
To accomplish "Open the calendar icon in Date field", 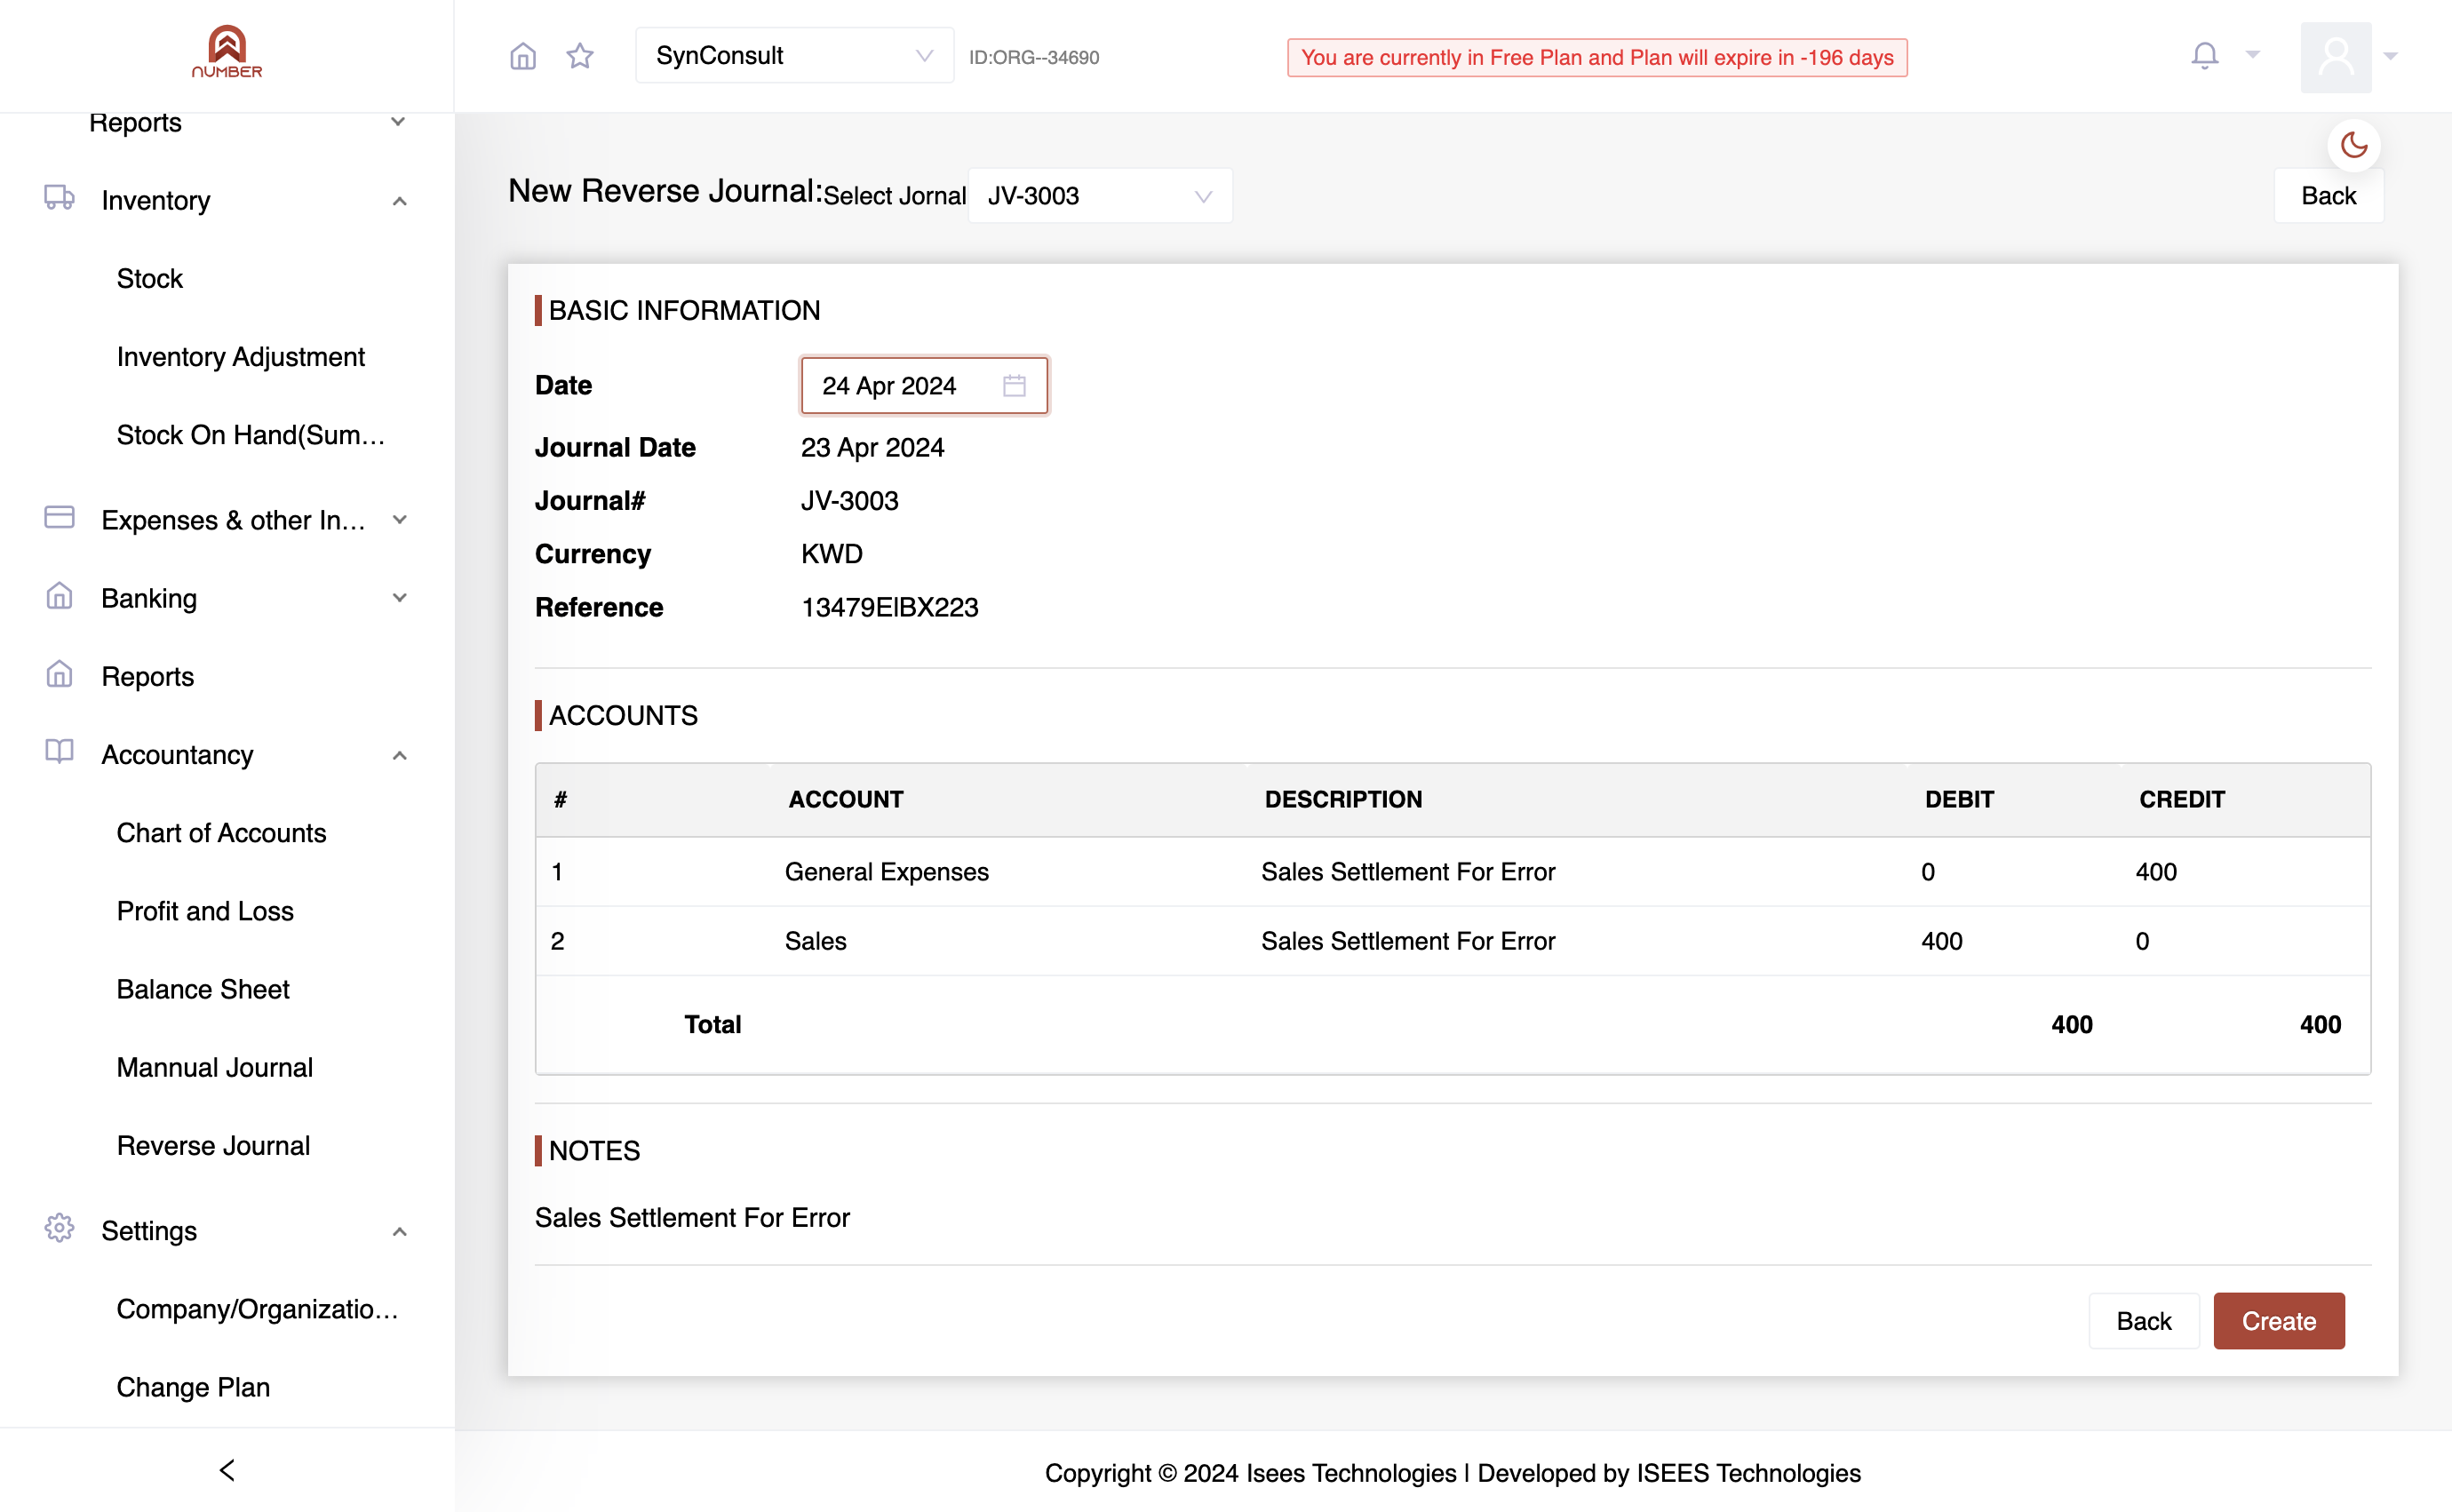I will [x=1014, y=386].
